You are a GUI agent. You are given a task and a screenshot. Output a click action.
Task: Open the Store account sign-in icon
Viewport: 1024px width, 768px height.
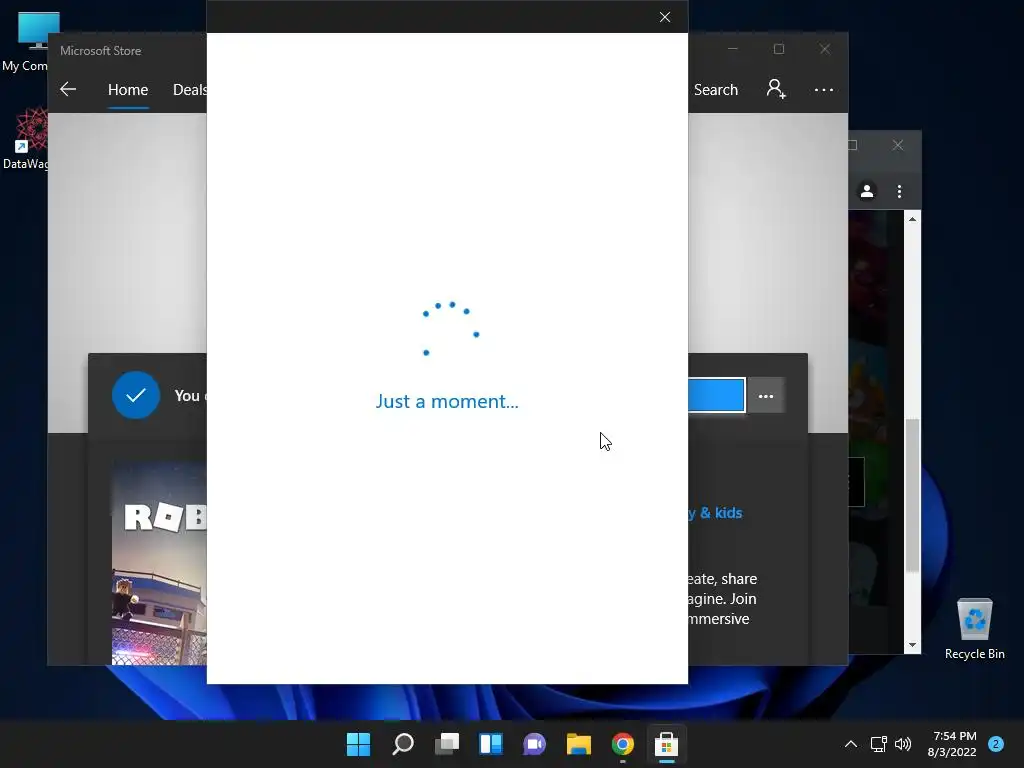click(x=776, y=89)
